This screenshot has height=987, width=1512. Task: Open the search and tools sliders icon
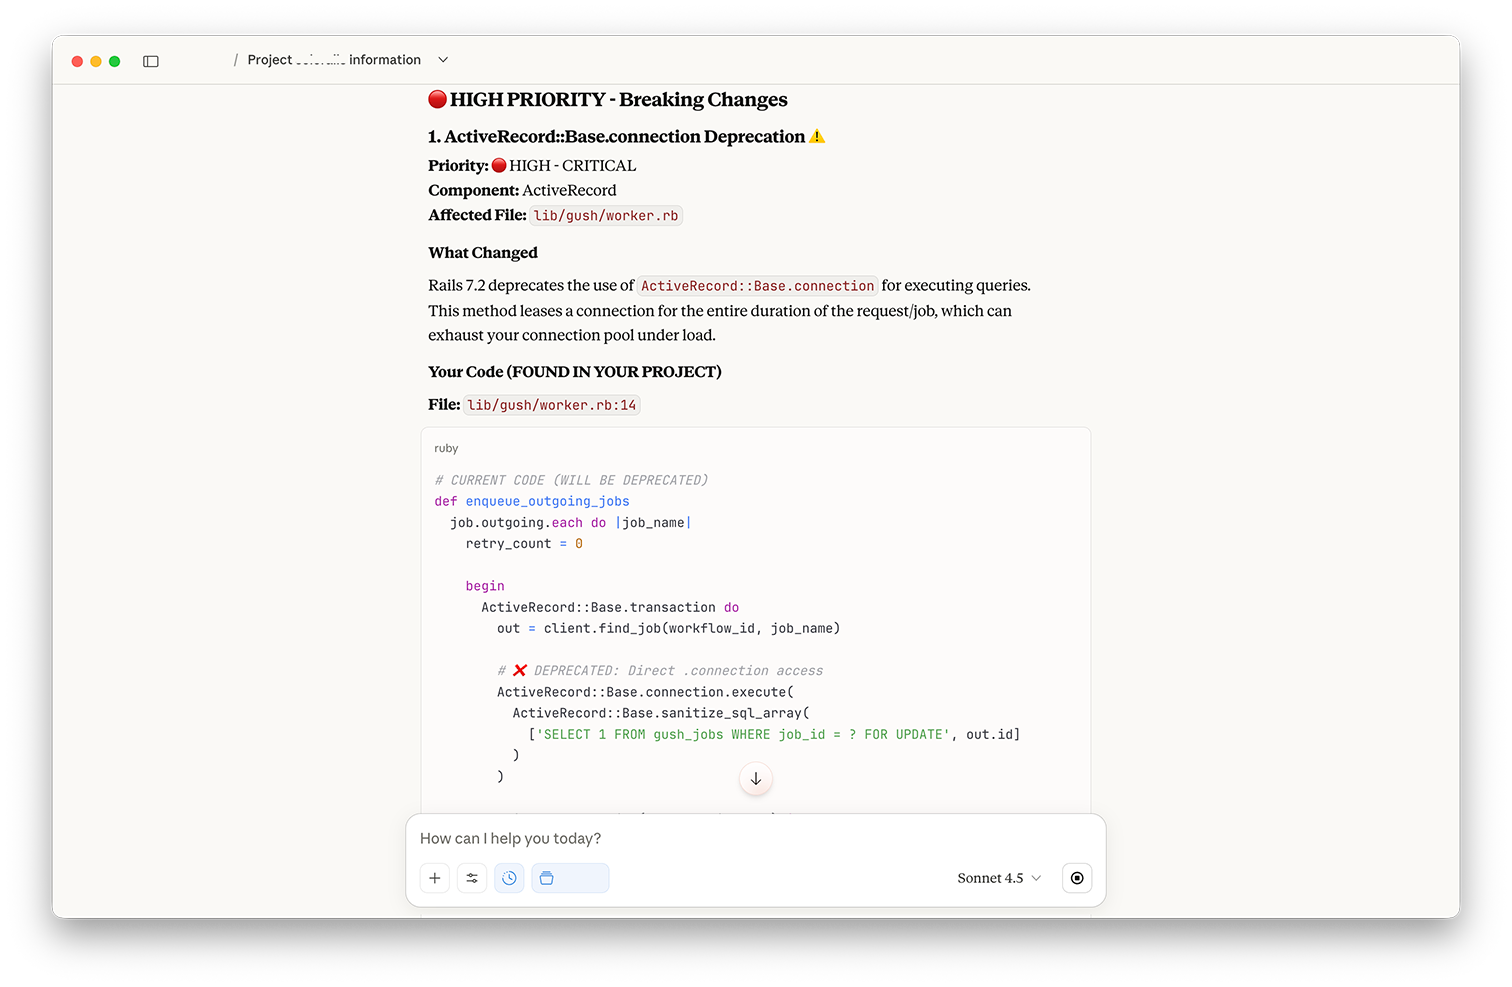472,878
